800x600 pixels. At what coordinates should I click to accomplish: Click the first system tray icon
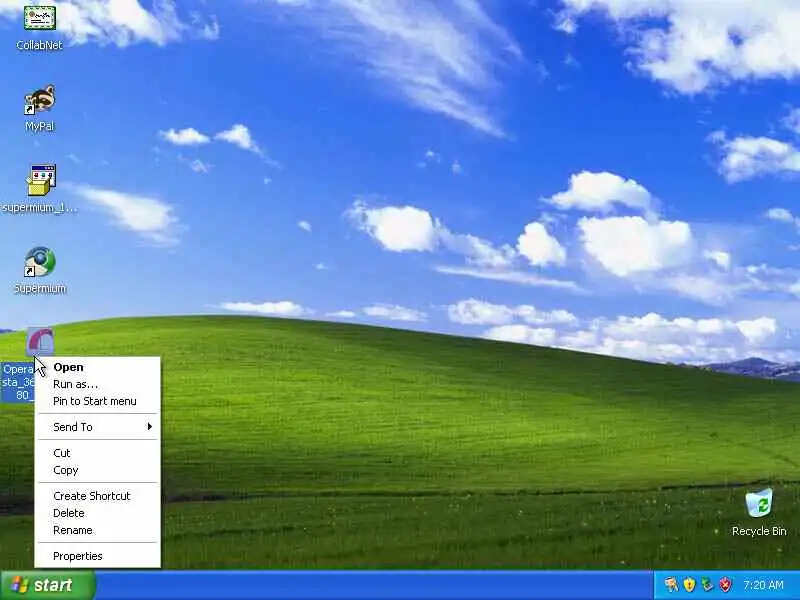point(671,585)
